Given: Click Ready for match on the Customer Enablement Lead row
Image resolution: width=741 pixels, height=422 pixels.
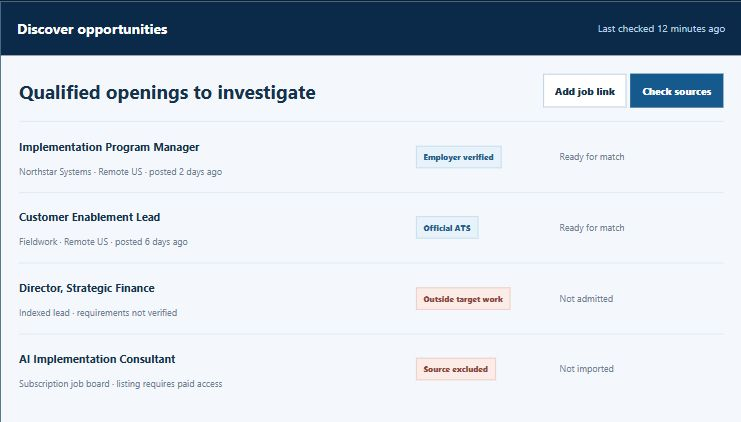Looking at the screenshot, I should (592, 228).
